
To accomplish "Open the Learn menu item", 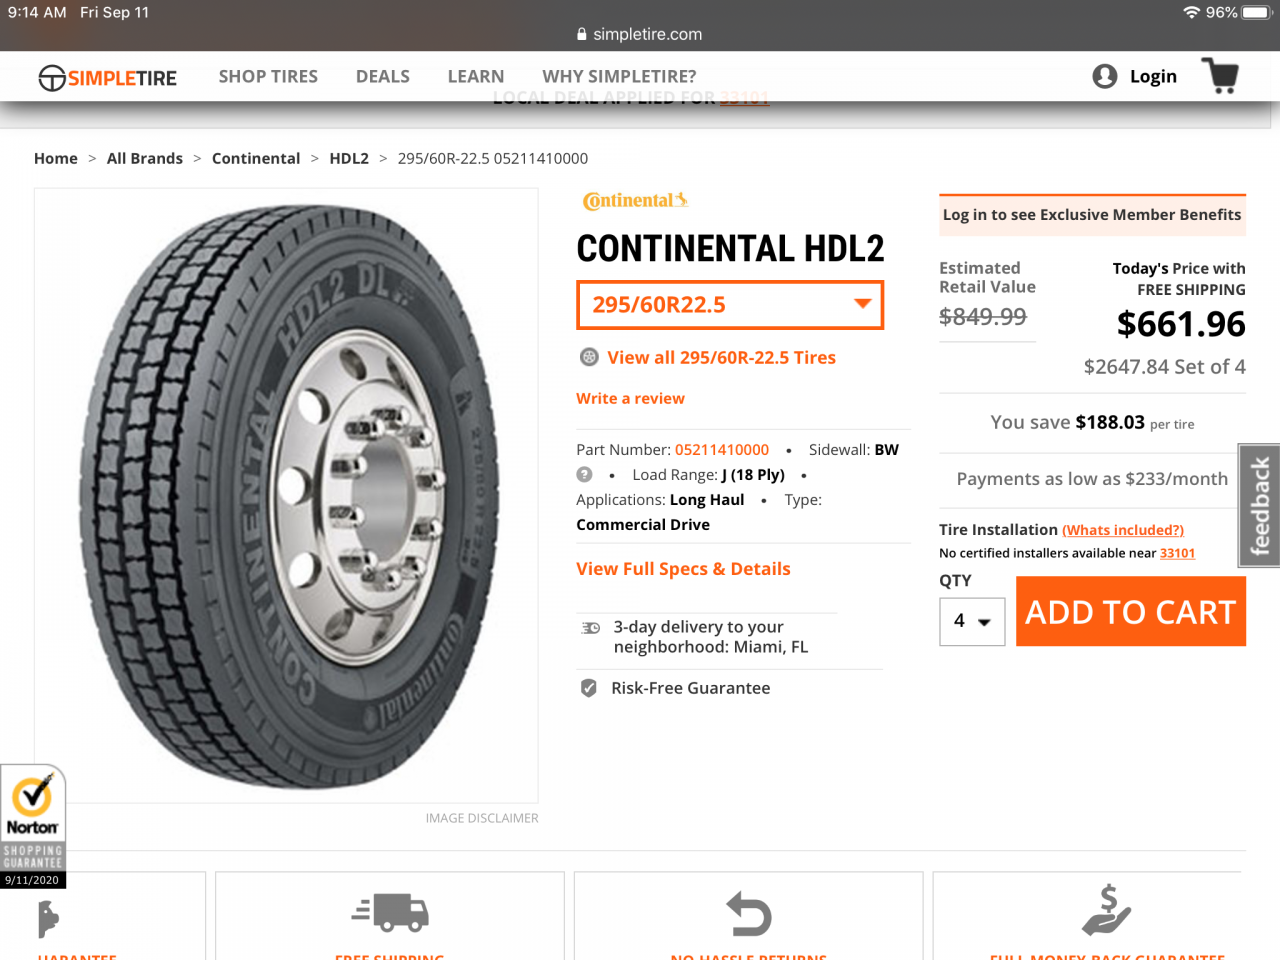I will point(476,76).
